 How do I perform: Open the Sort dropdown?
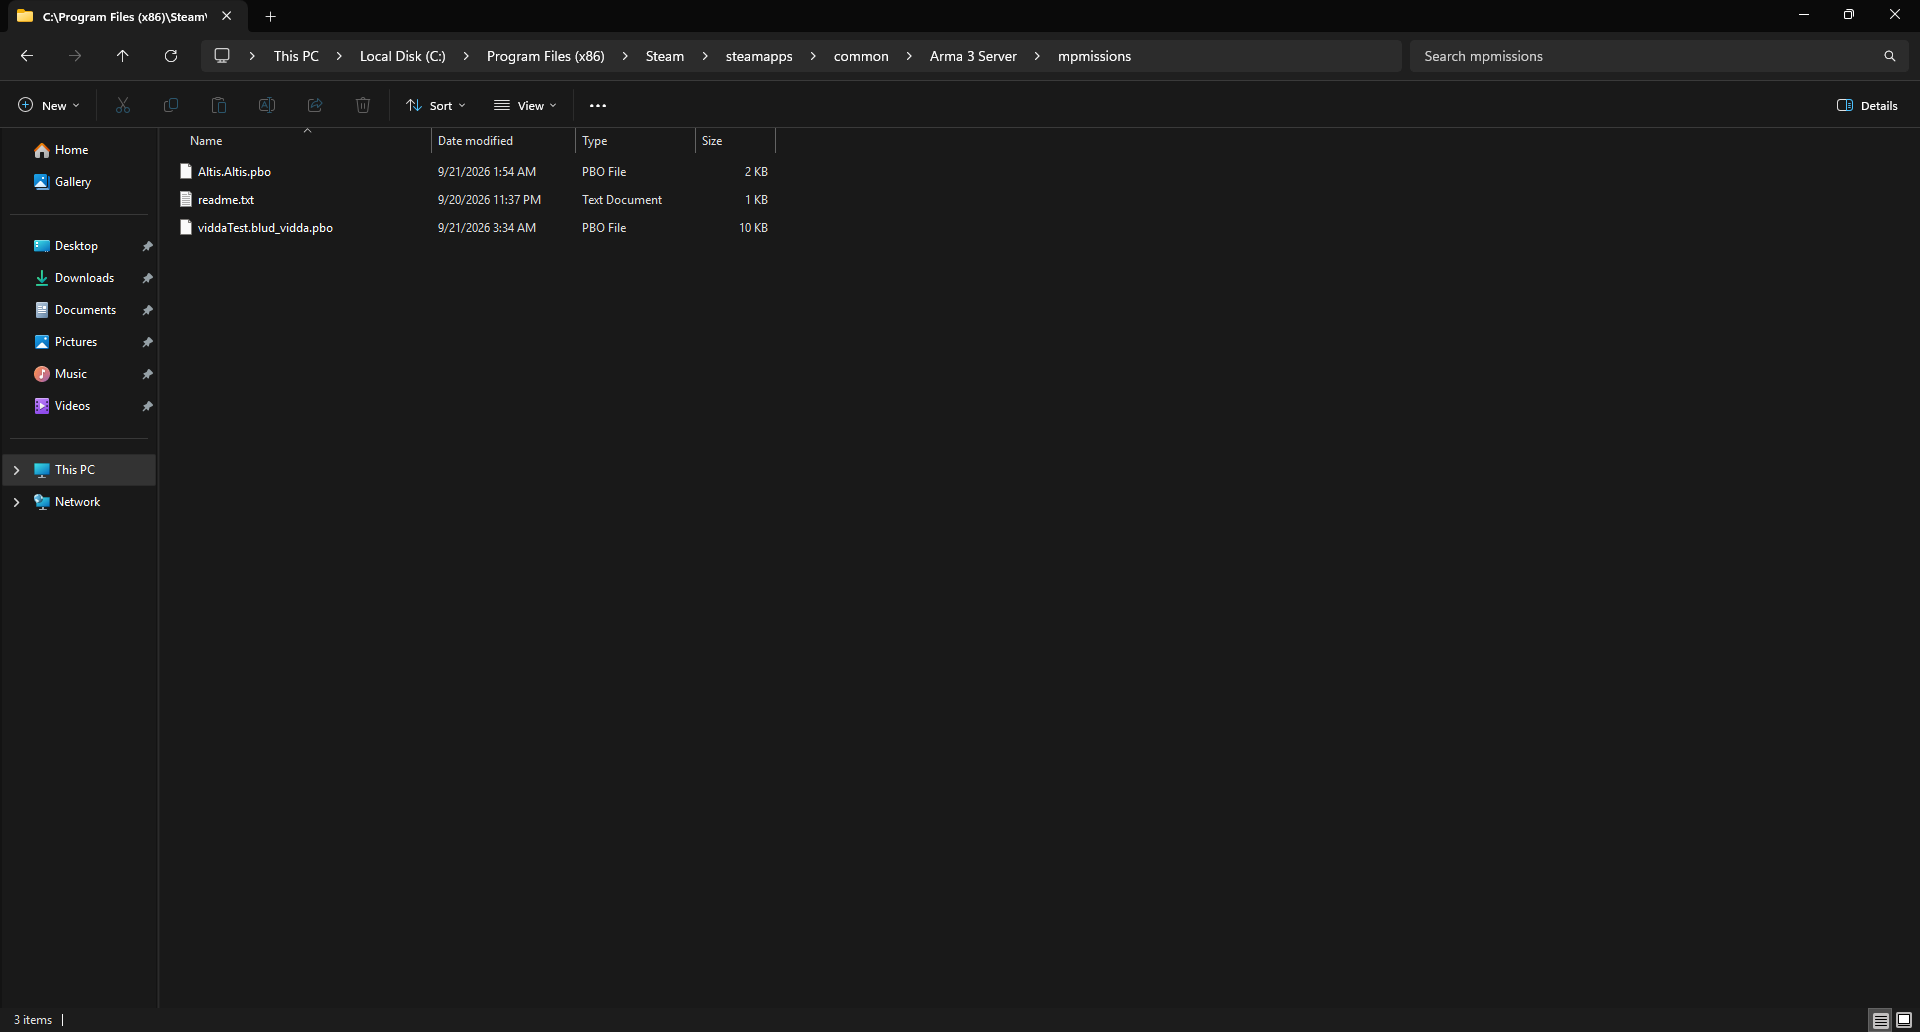(436, 105)
